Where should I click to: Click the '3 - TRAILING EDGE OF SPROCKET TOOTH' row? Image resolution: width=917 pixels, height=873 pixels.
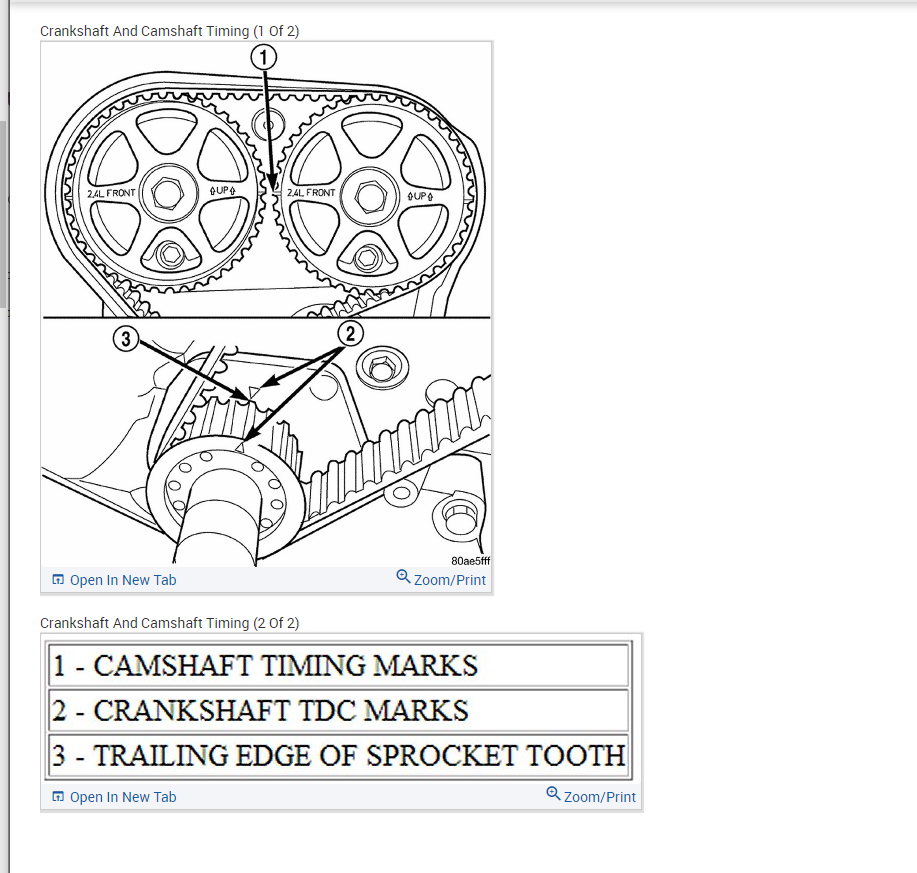[x=339, y=755]
